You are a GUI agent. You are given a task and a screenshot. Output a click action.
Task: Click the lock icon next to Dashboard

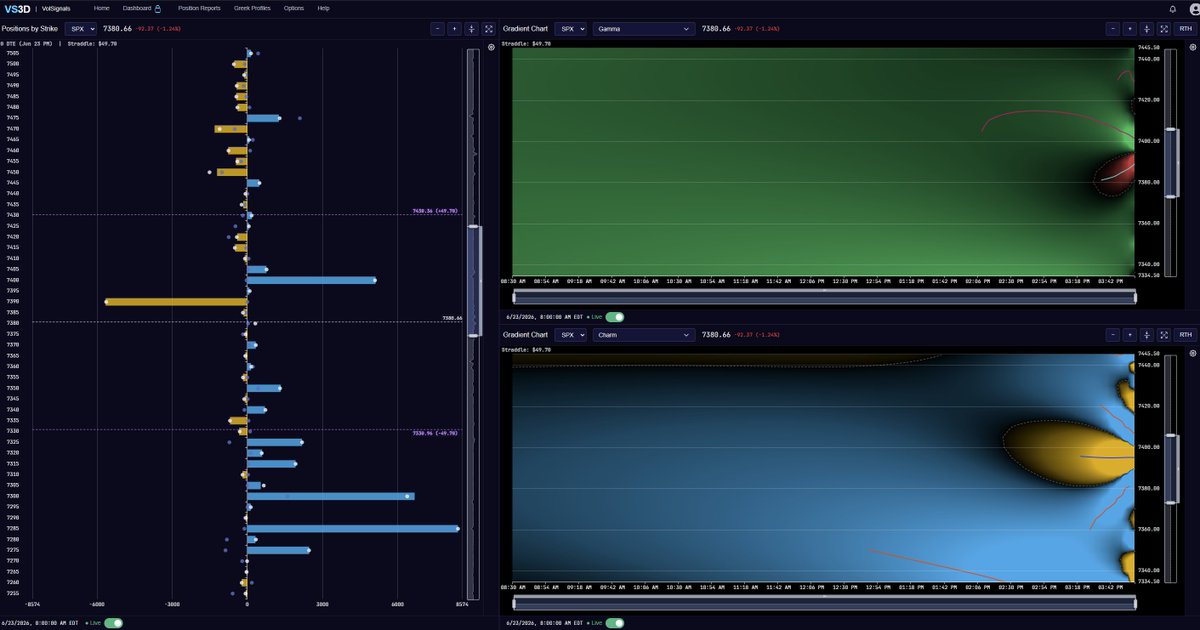click(x=158, y=8)
